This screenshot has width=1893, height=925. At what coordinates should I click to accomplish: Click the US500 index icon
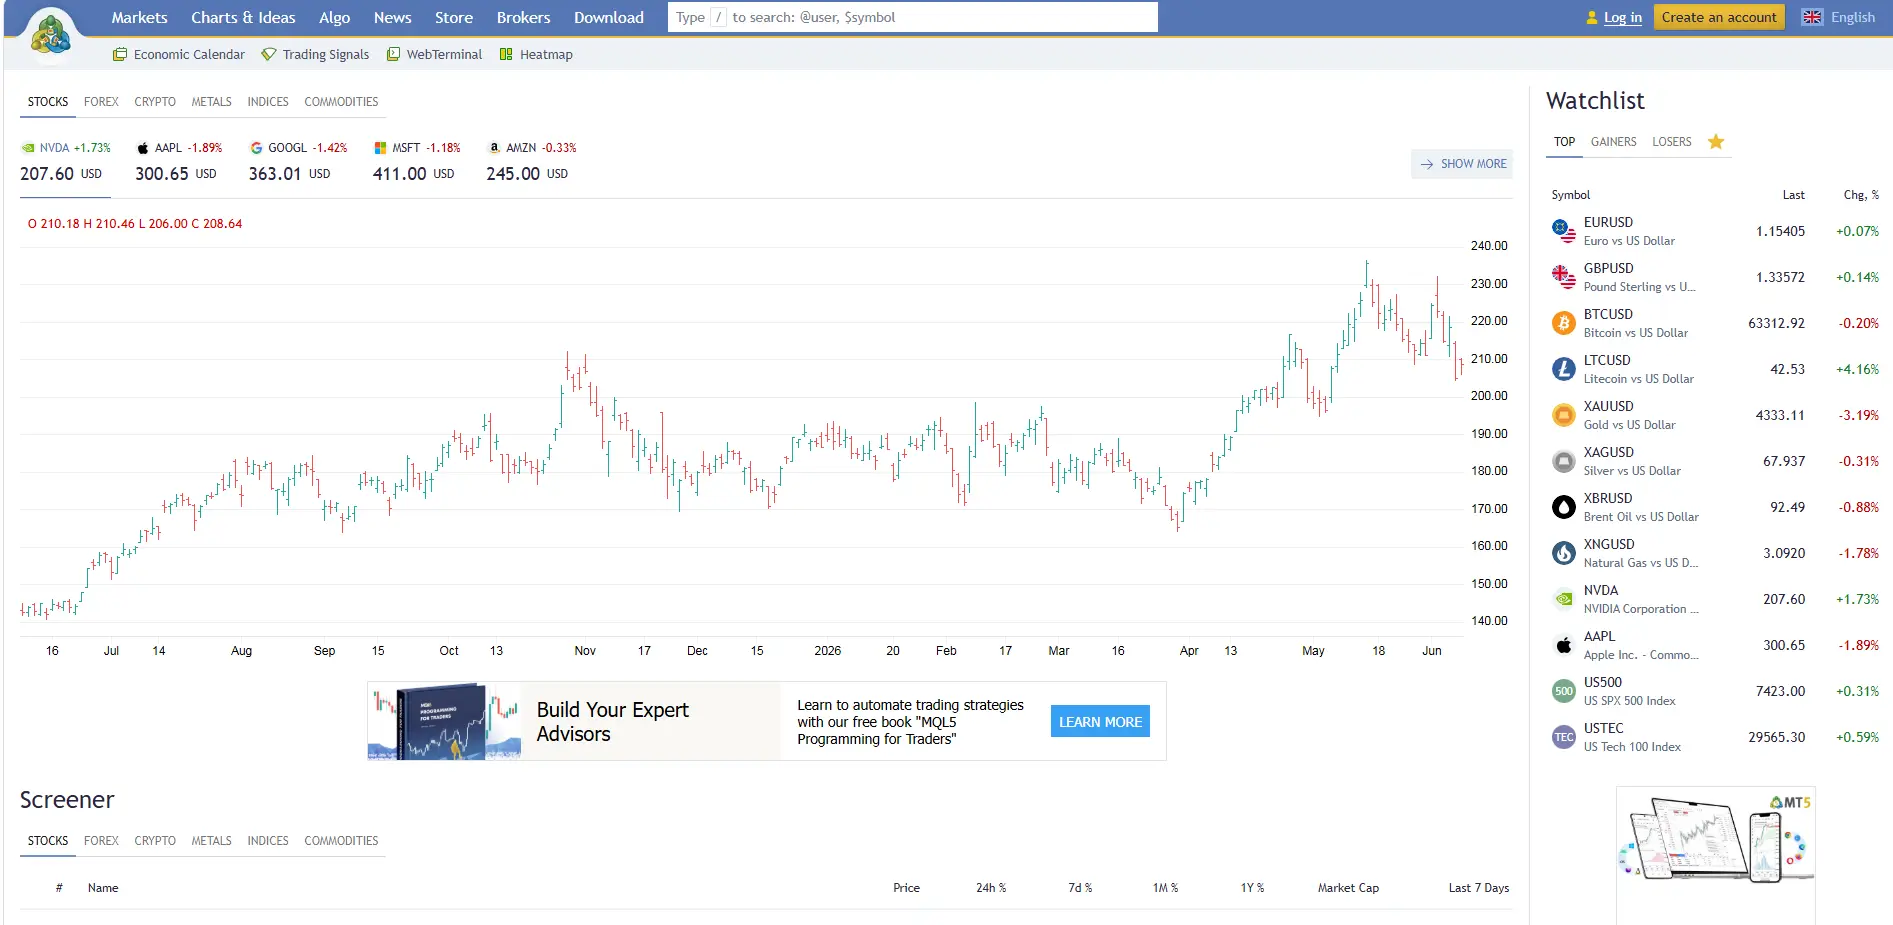click(x=1564, y=691)
